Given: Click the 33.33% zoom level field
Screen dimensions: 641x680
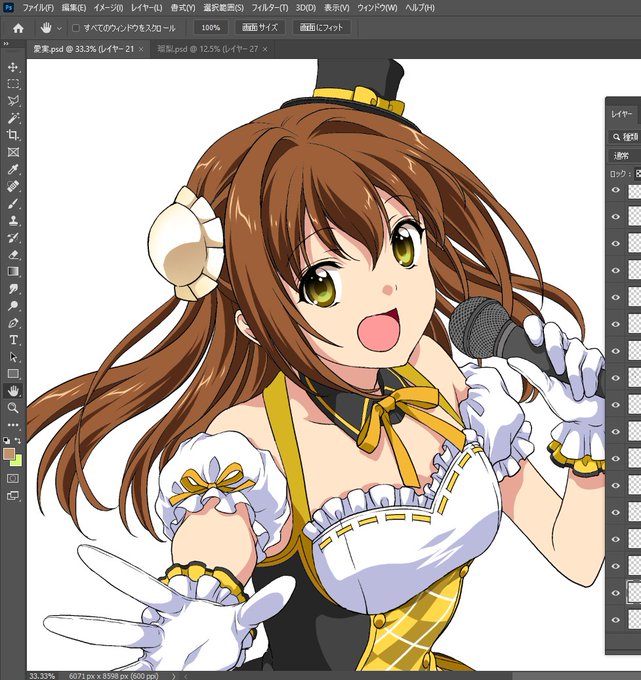Looking at the screenshot, I should [x=42, y=676].
